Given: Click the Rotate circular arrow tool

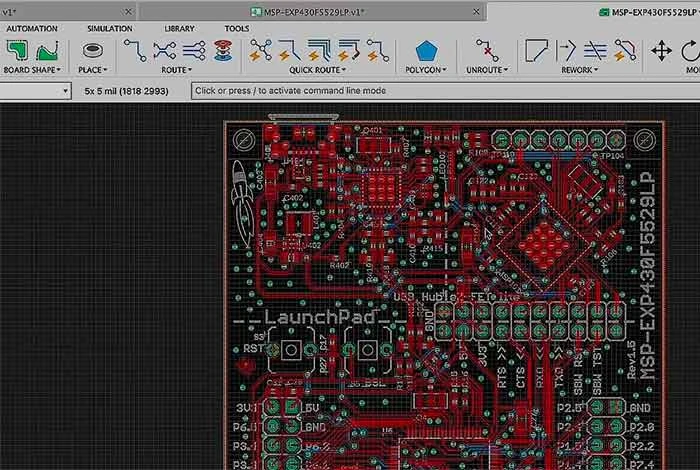Looking at the screenshot, I should [x=690, y=51].
